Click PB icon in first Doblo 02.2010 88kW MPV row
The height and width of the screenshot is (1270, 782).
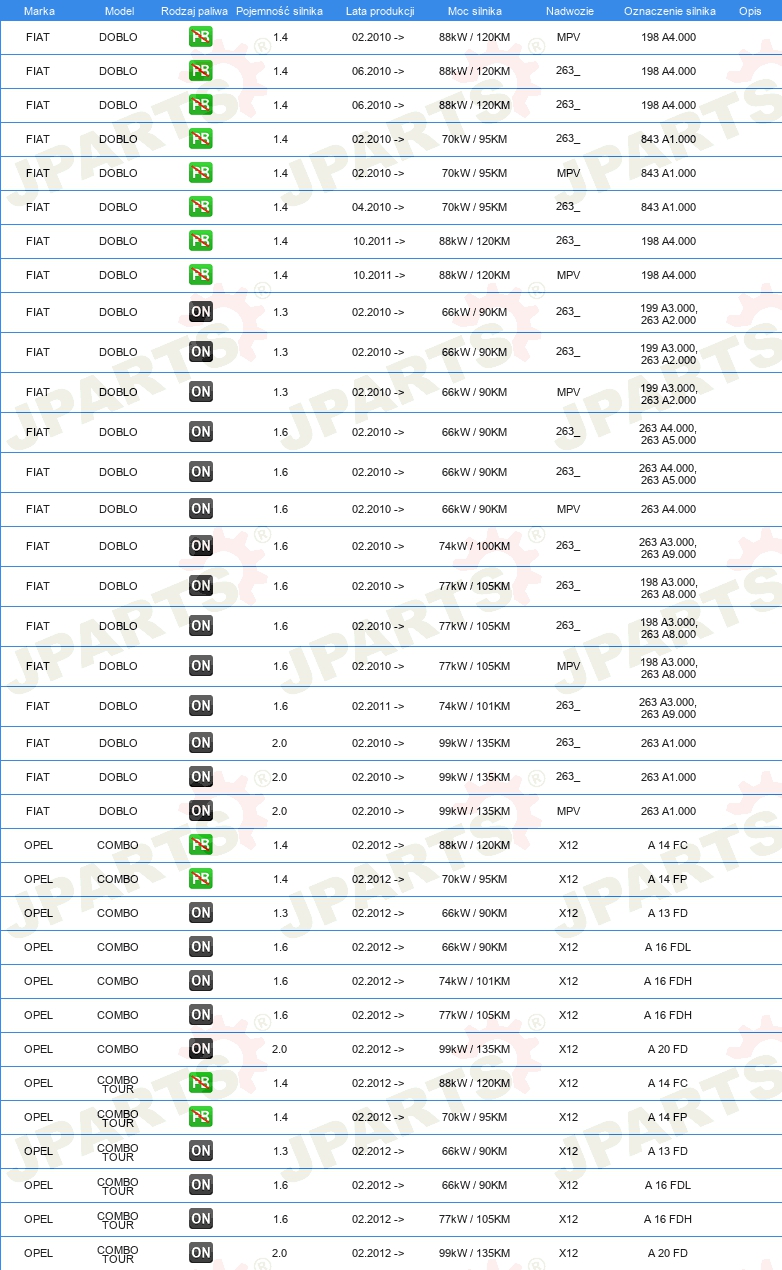point(201,37)
